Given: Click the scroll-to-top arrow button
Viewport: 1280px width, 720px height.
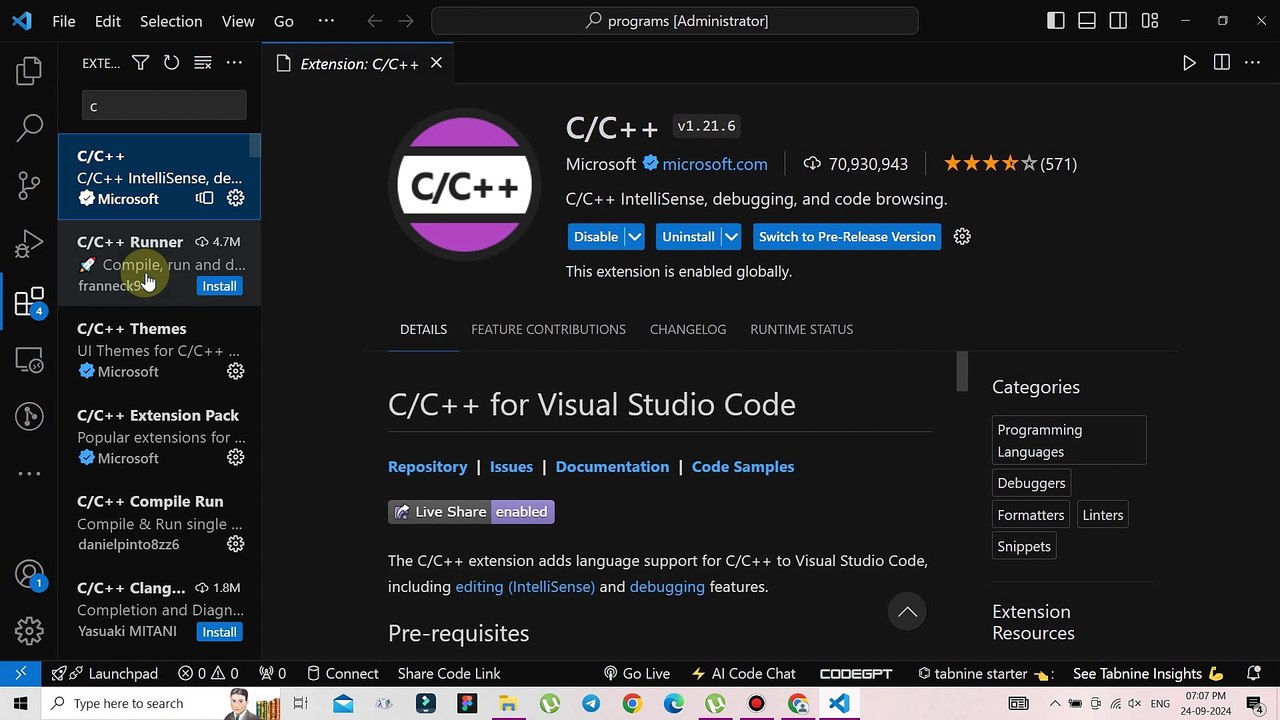Looking at the screenshot, I should click(907, 612).
